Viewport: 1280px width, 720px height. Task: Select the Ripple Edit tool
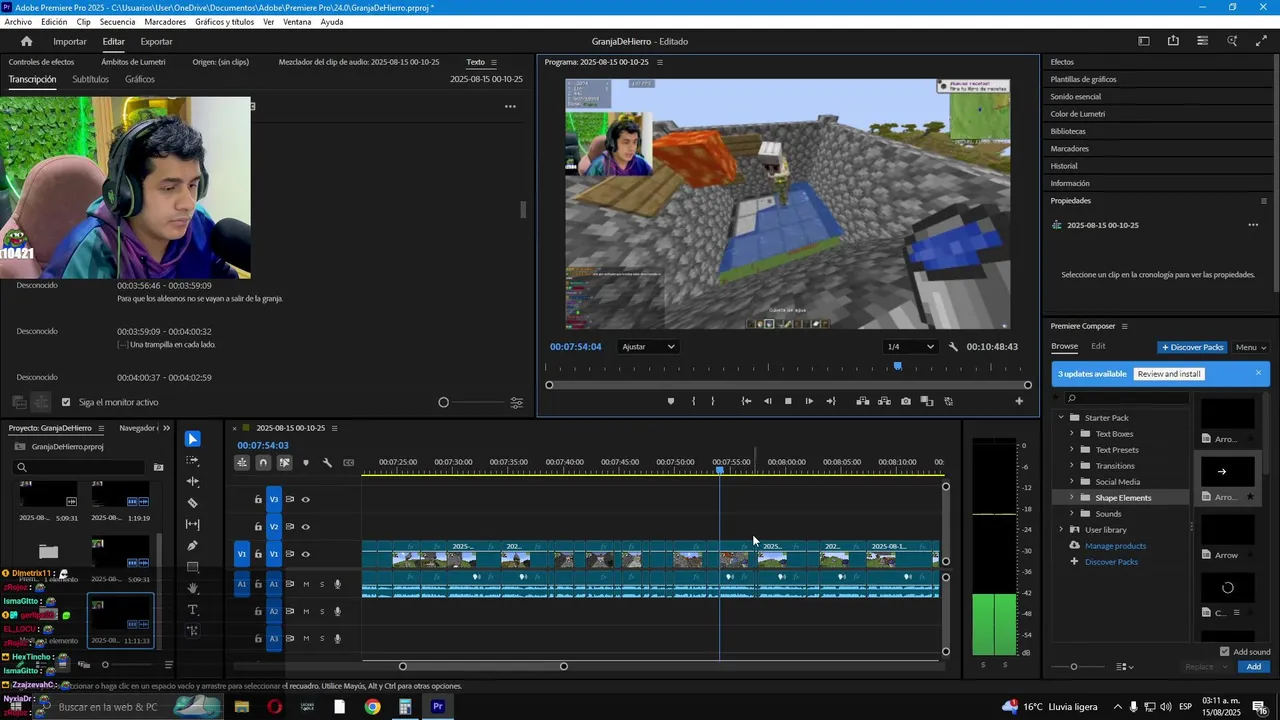click(193, 481)
